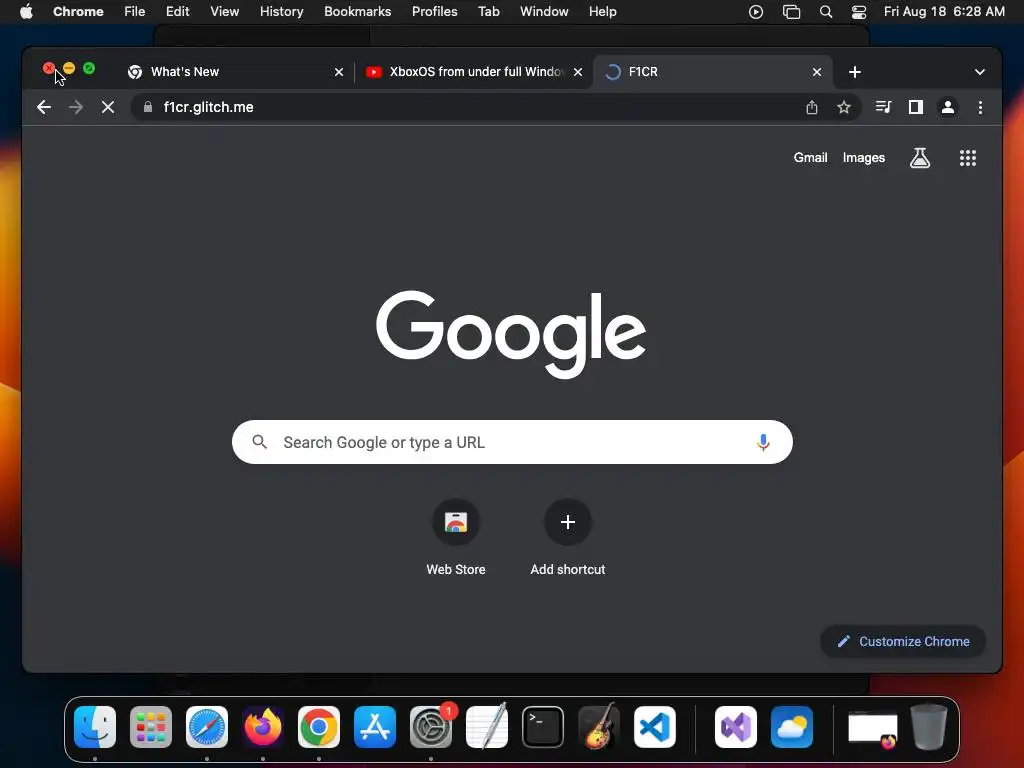Open the Gmail link
Image resolution: width=1024 pixels, height=768 pixels.
810,157
